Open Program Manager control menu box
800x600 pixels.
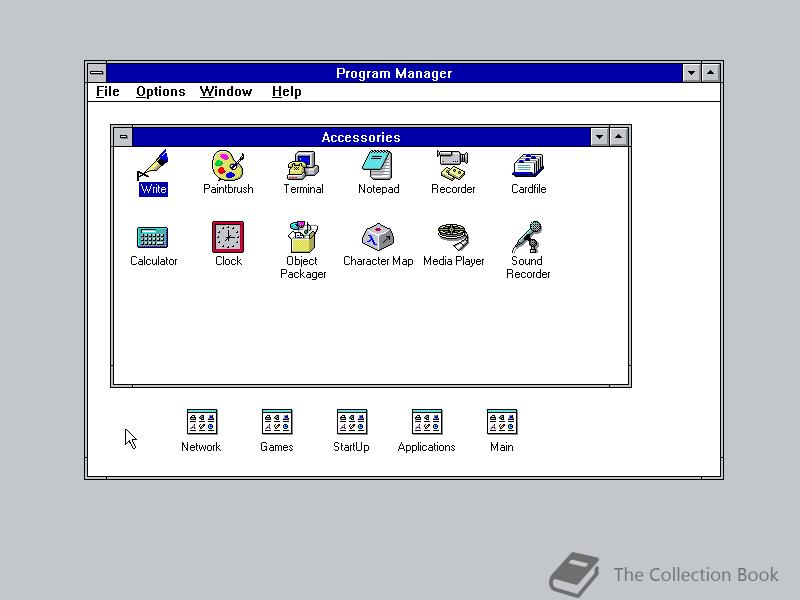(97, 73)
